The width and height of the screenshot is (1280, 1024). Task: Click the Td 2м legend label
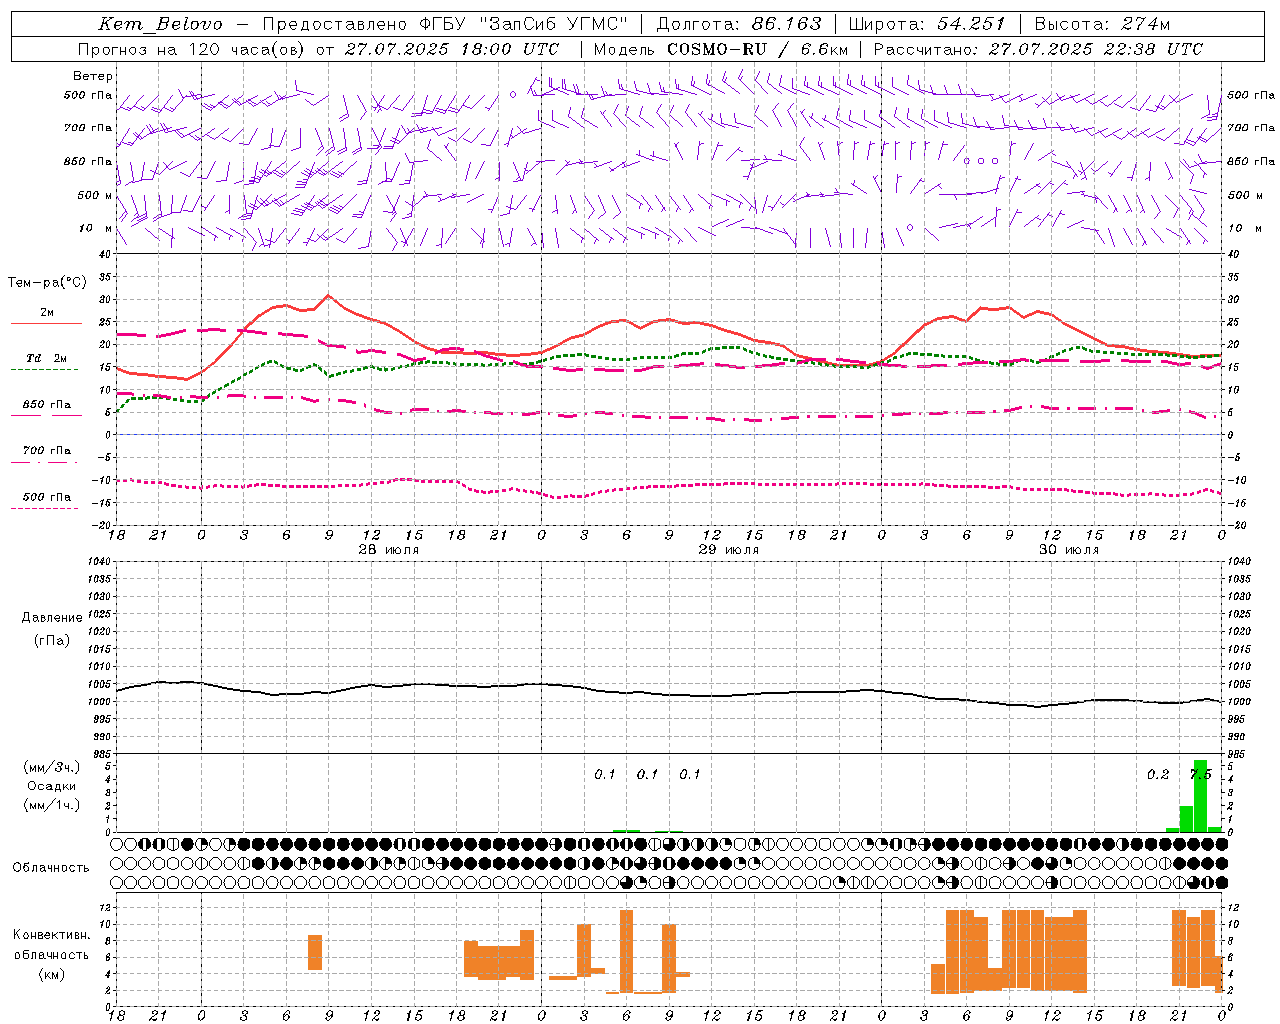point(47,358)
